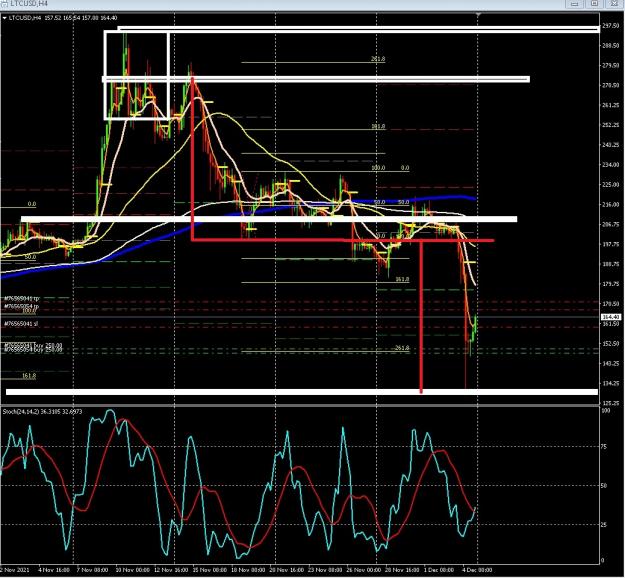This screenshot has height=578, width=625.
Task: Click the LTCUSD,H4 window title text
Action: 29,3
